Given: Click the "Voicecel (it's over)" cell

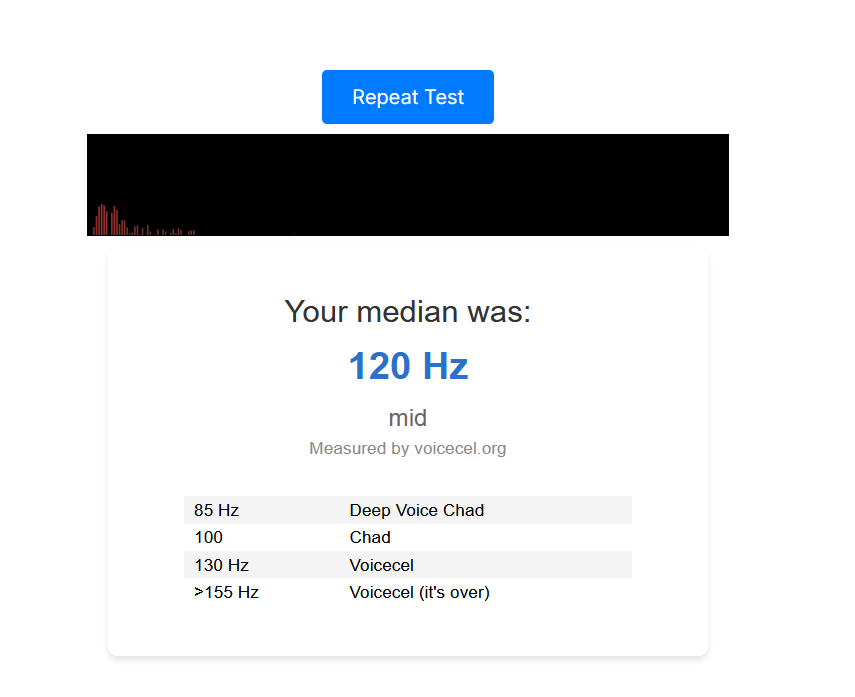Looking at the screenshot, I should (420, 592).
